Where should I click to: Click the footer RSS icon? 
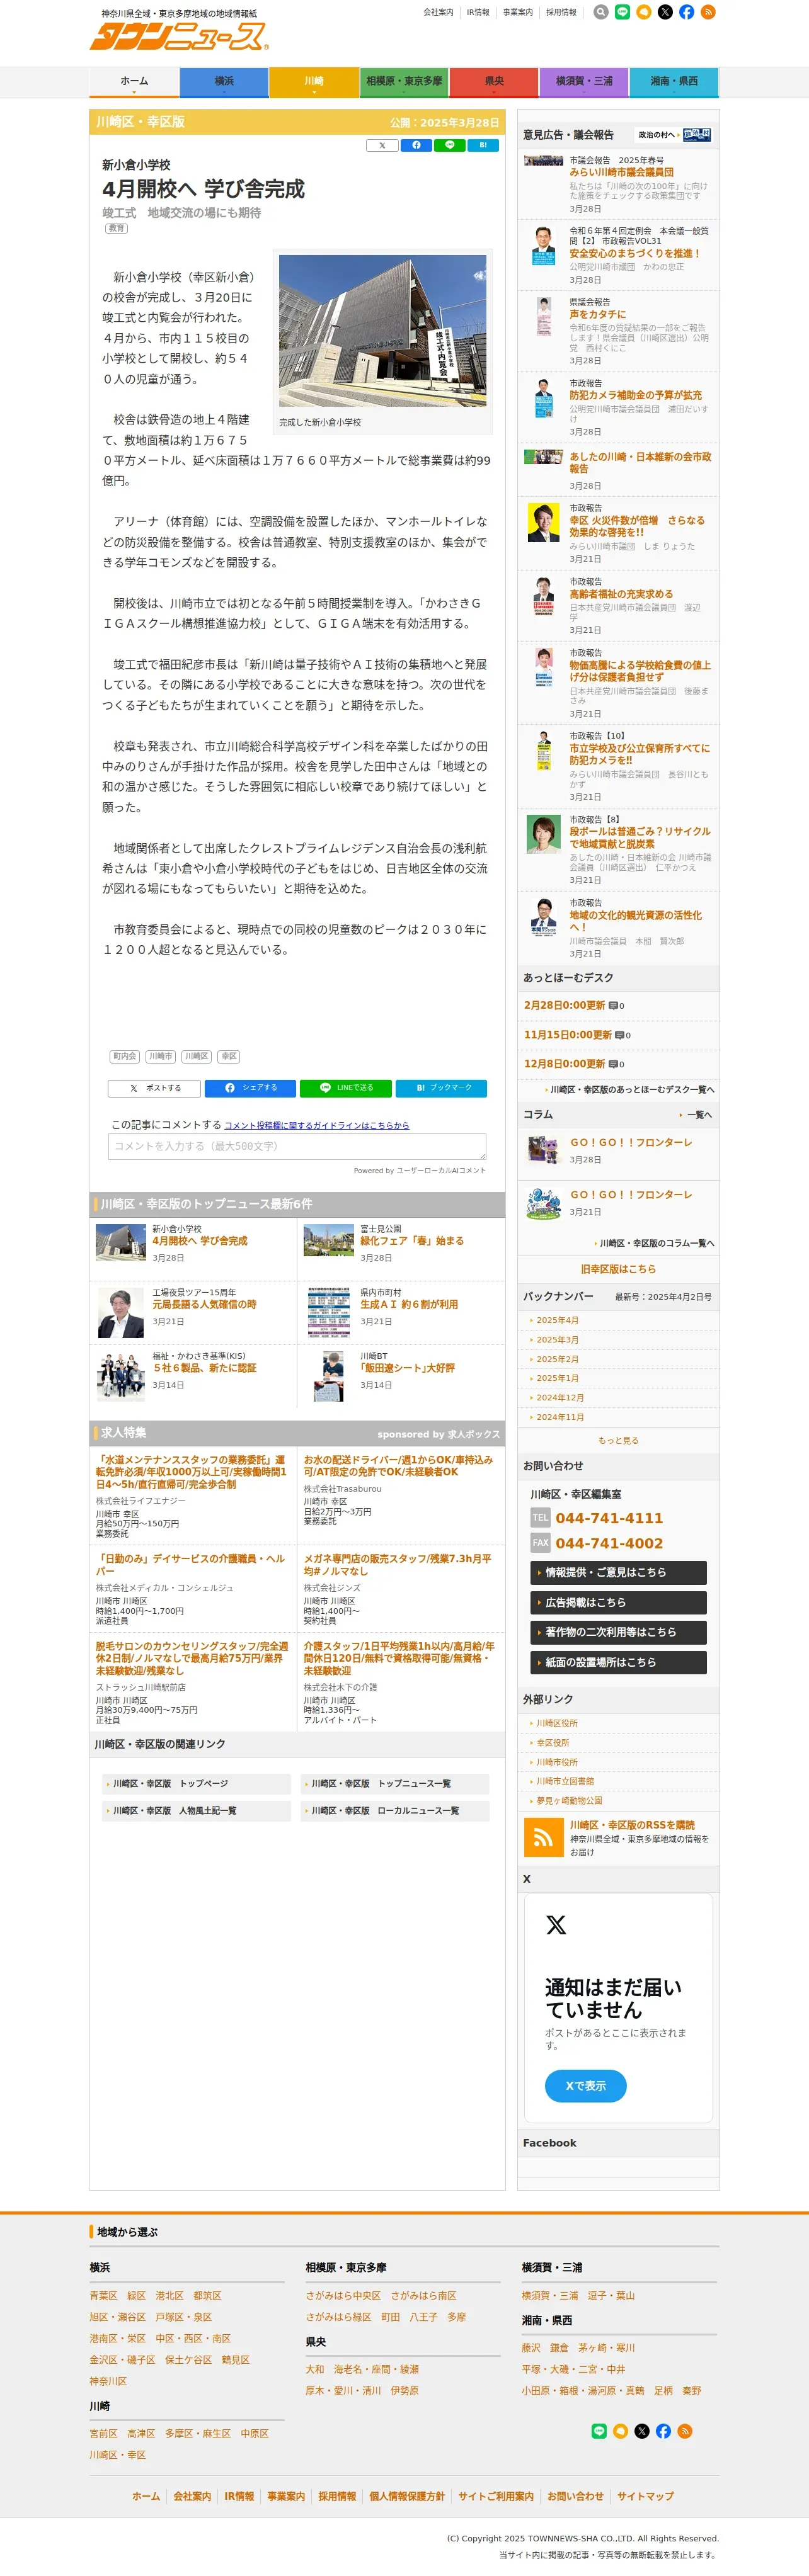click(x=685, y=2431)
